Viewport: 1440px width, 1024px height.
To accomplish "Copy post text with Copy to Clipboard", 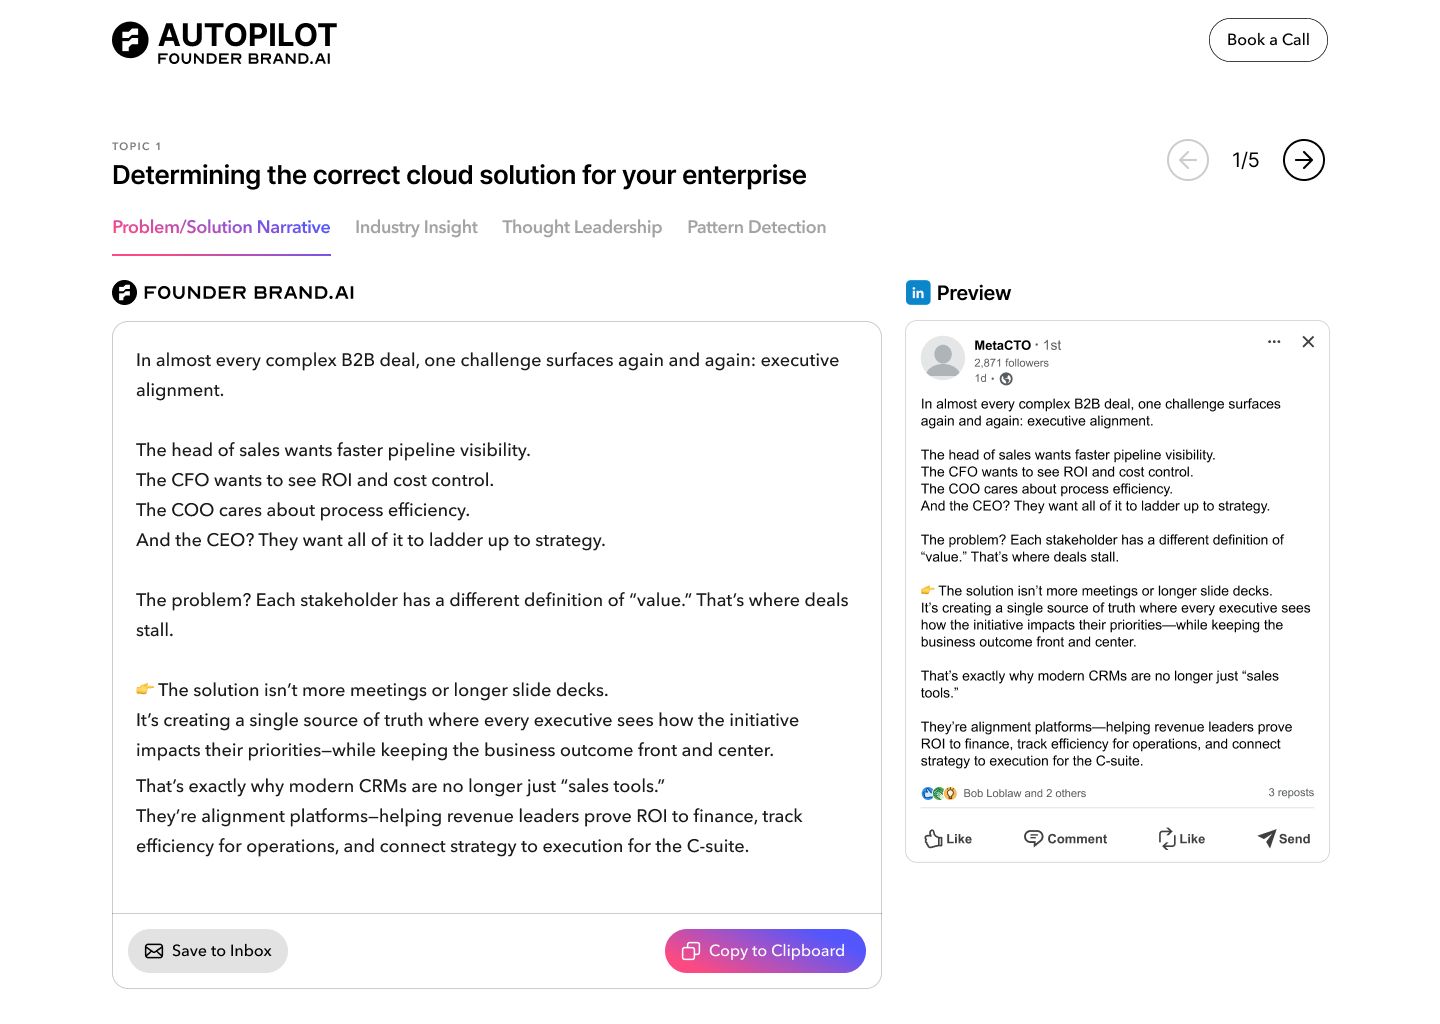I will tap(765, 951).
